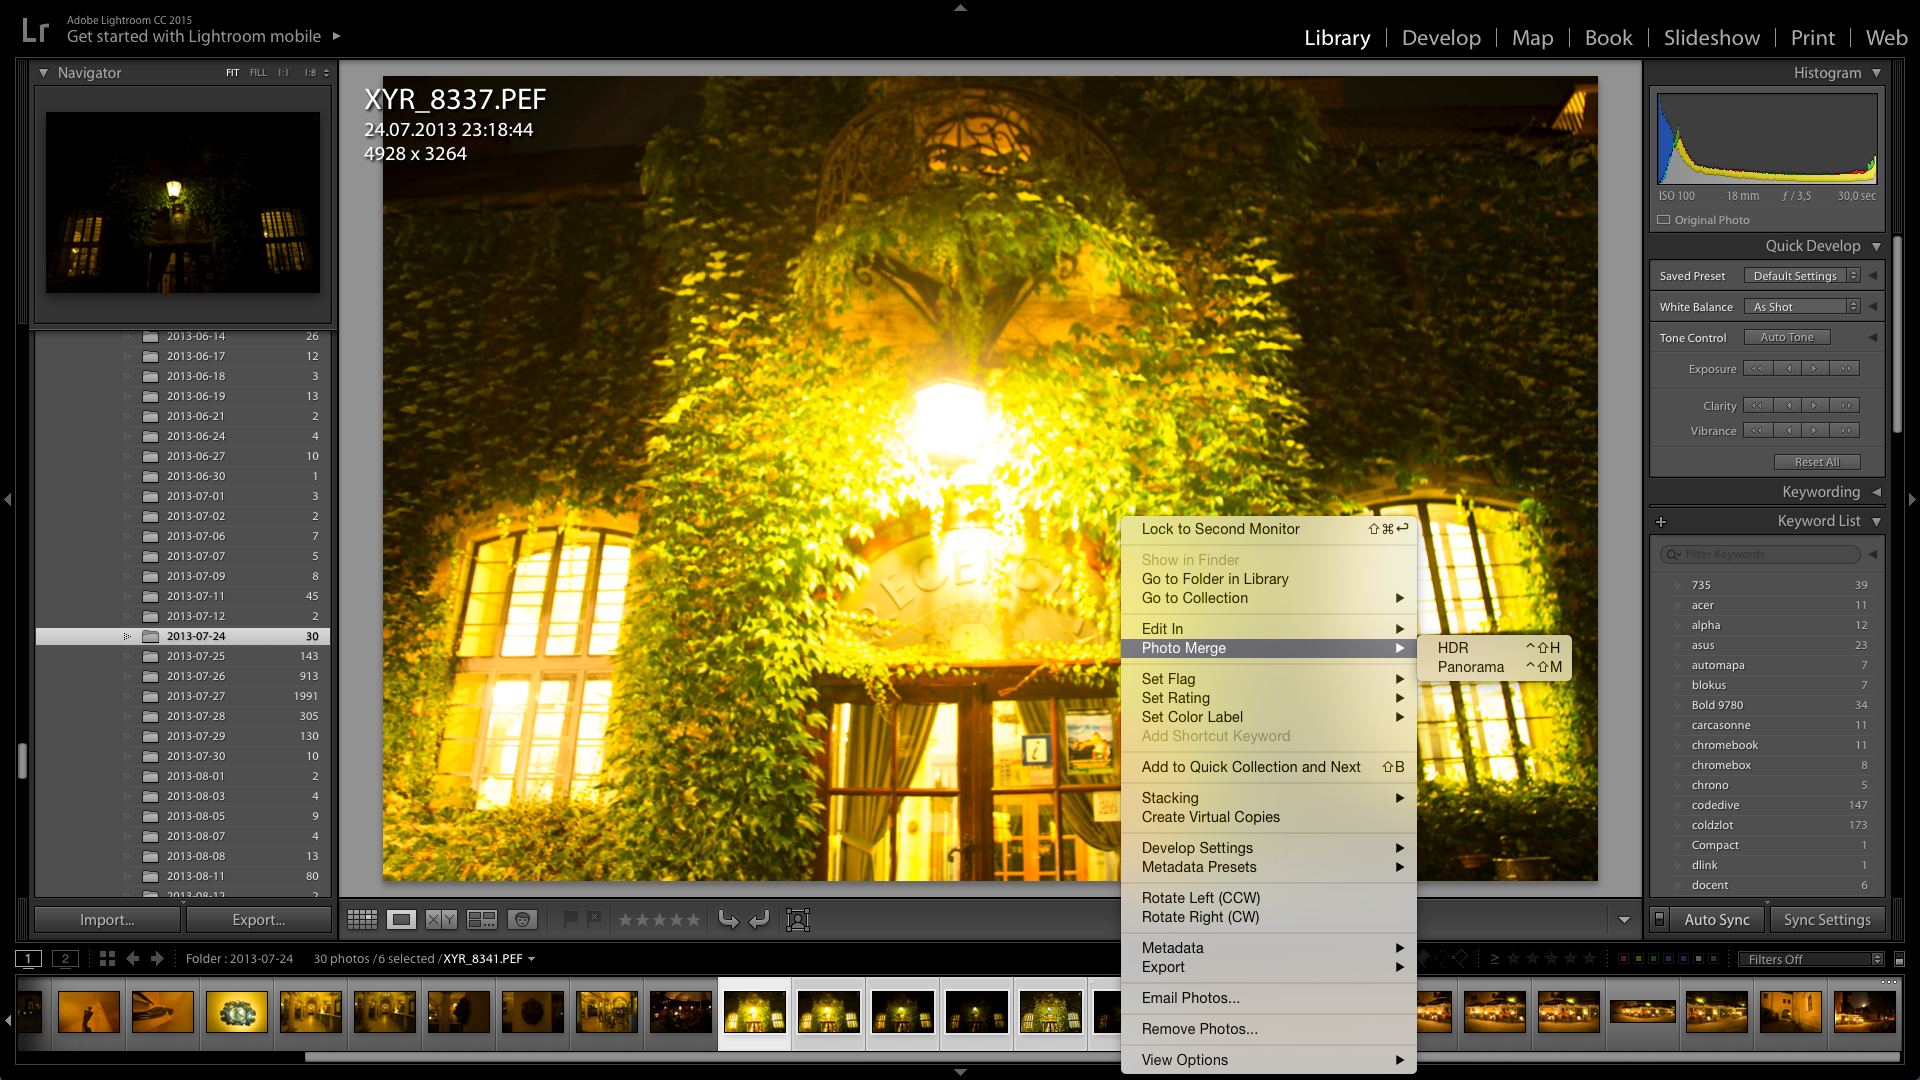Image resolution: width=1920 pixels, height=1080 pixels.
Task: Rotate photo counterclockwise using toolbar arrow
Action: 728,919
